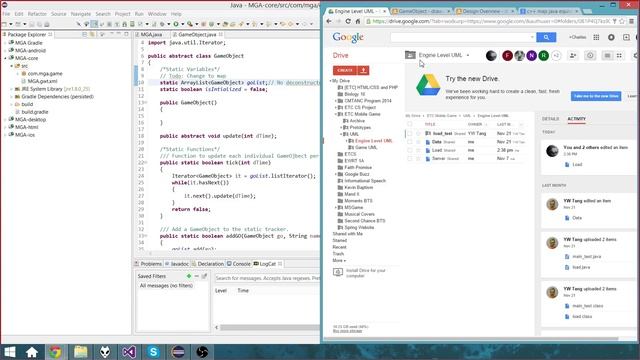Viewport: 640px width, 360px height.
Task: Tick the select-all checkbox in Drive file list
Action: 409,124
